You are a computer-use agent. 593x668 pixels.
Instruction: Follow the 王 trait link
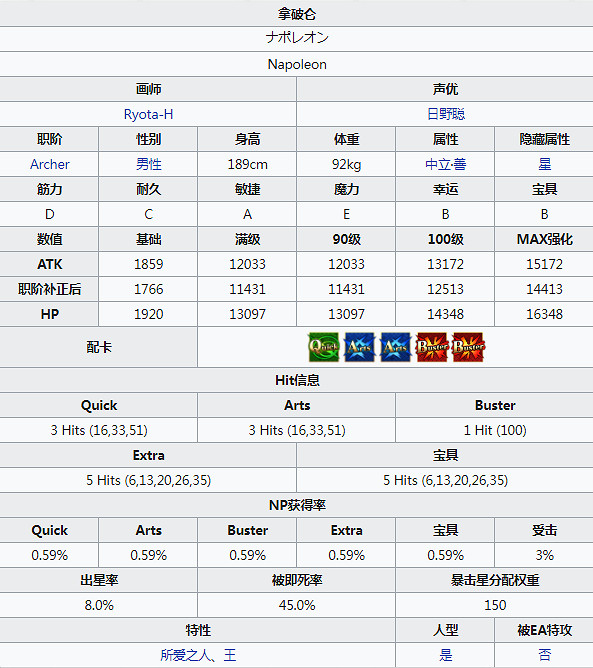click(x=230, y=655)
